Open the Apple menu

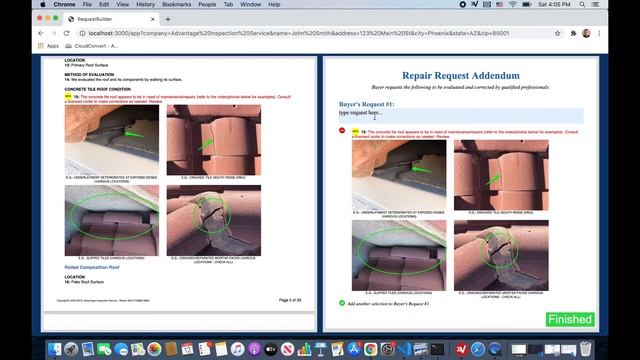tap(43, 4)
